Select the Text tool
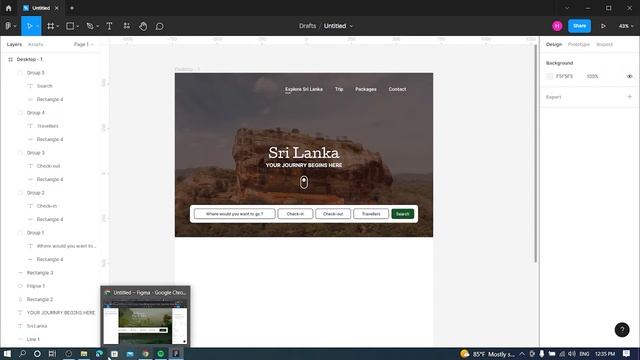Image resolution: width=640 pixels, height=360 pixels. [109, 26]
